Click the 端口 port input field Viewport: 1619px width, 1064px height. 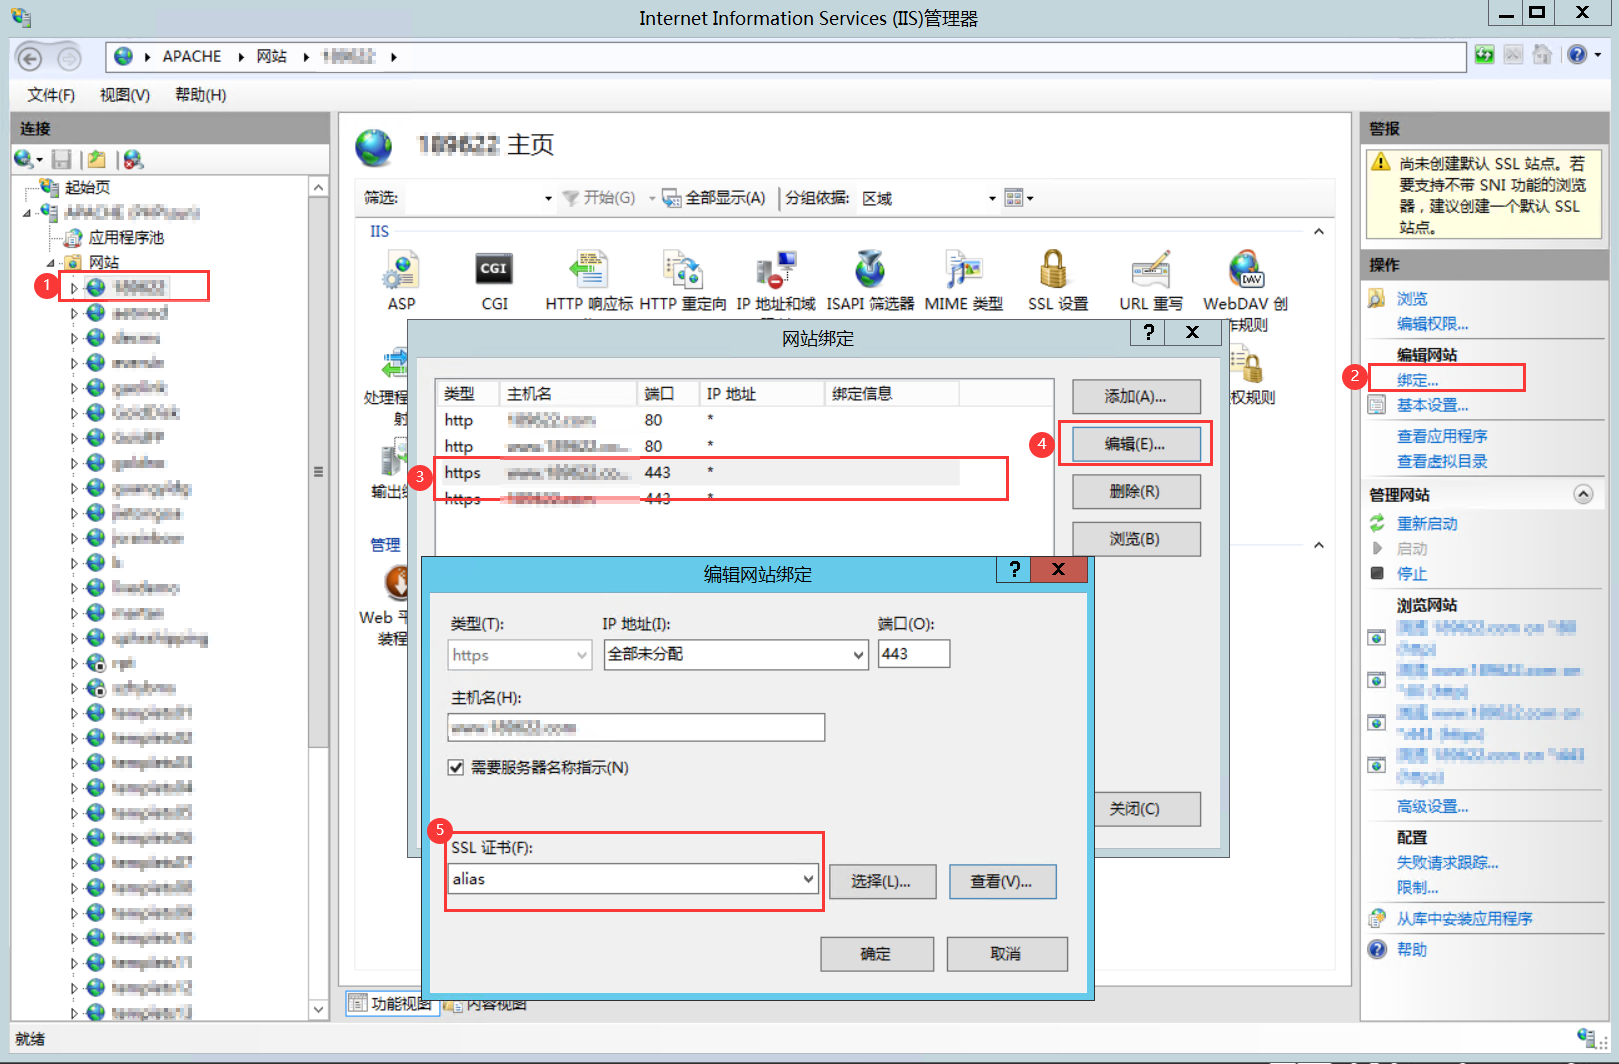[x=914, y=654]
